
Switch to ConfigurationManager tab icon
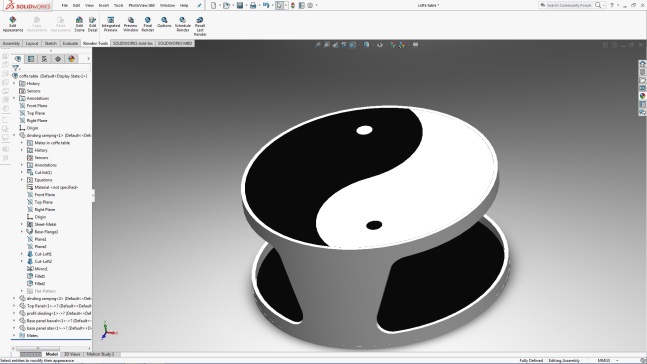pos(44,59)
